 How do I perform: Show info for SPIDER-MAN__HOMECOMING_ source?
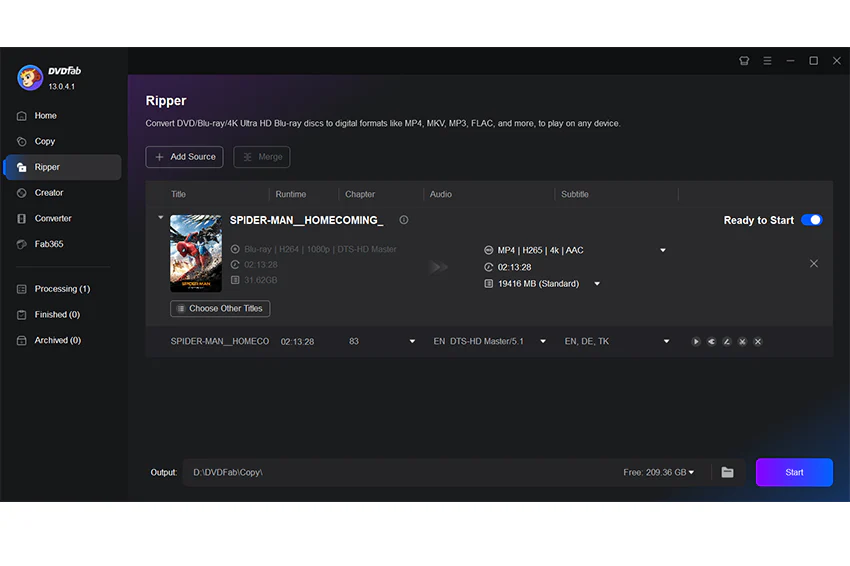(x=404, y=220)
